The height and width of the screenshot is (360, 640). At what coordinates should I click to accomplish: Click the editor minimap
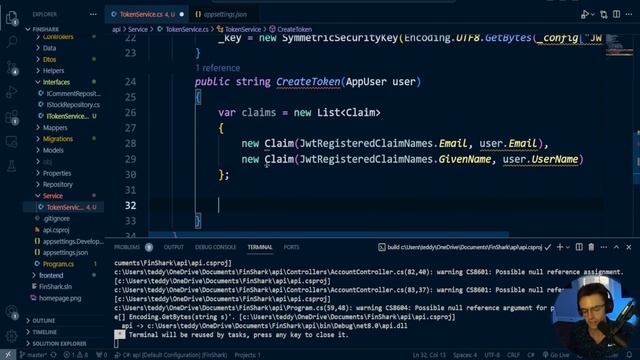(619, 45)
